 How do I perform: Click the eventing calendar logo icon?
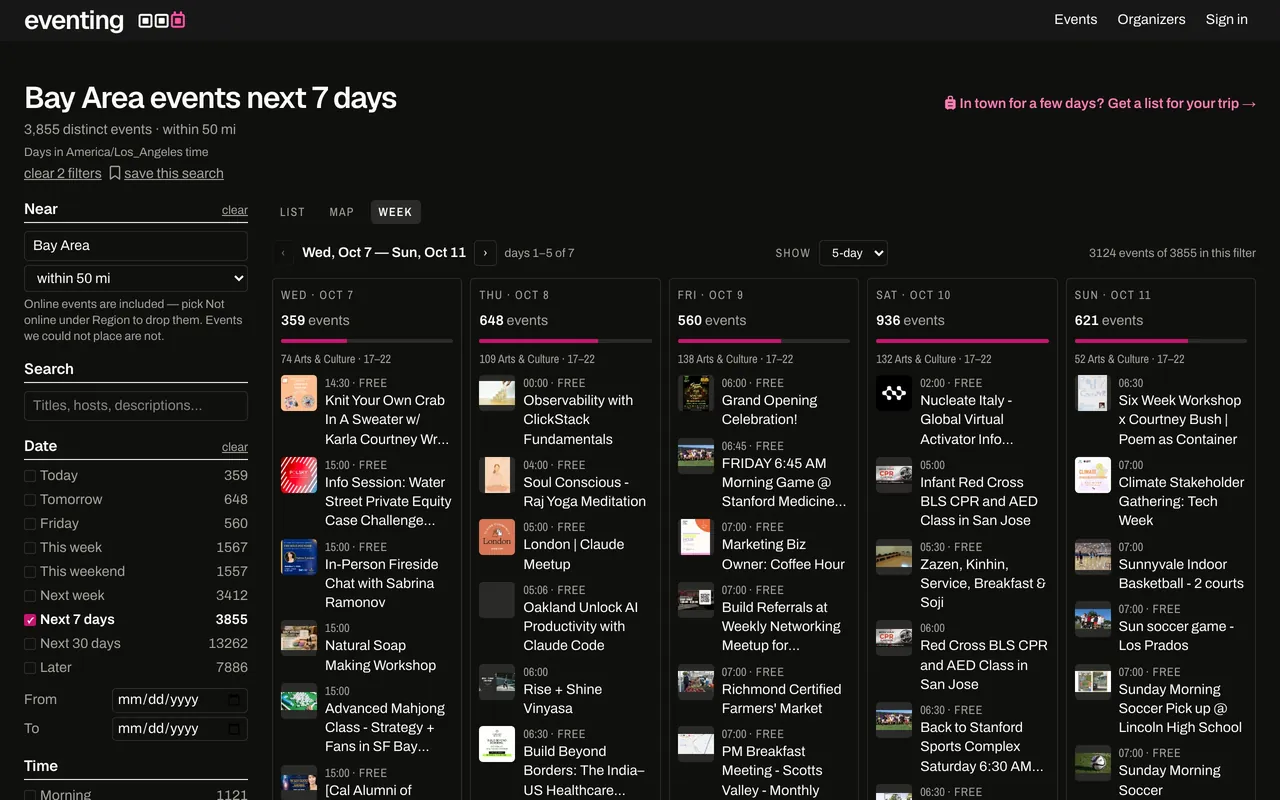tap(162, 19)
